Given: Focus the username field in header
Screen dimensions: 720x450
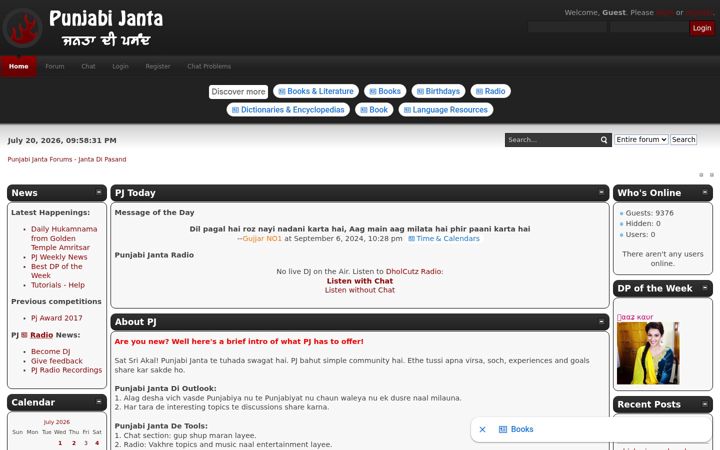Looking at the screenshot, I should point(567,28).
